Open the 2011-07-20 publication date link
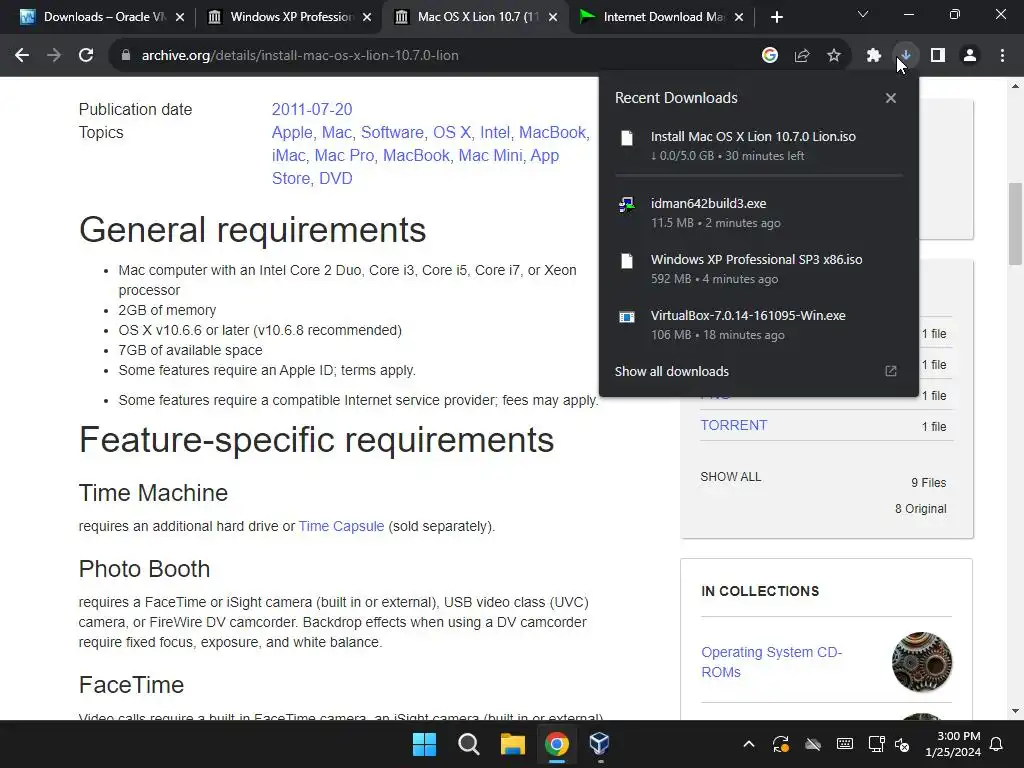1024x768 pixels. pos(312,109)
